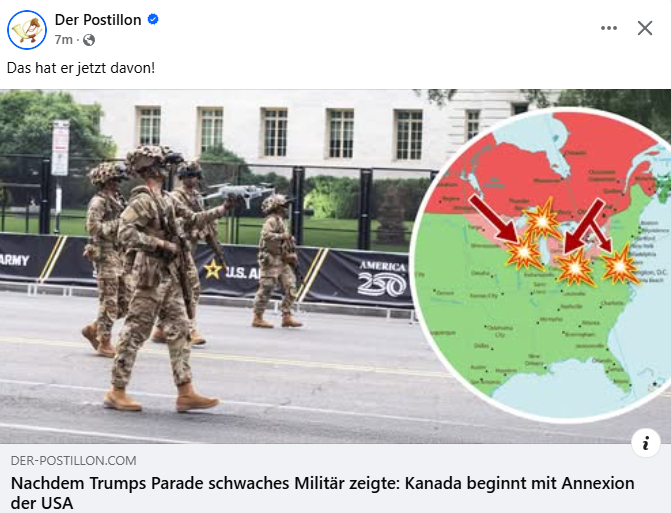
Task: Click the 7m post timestamp
Action: 64,40
